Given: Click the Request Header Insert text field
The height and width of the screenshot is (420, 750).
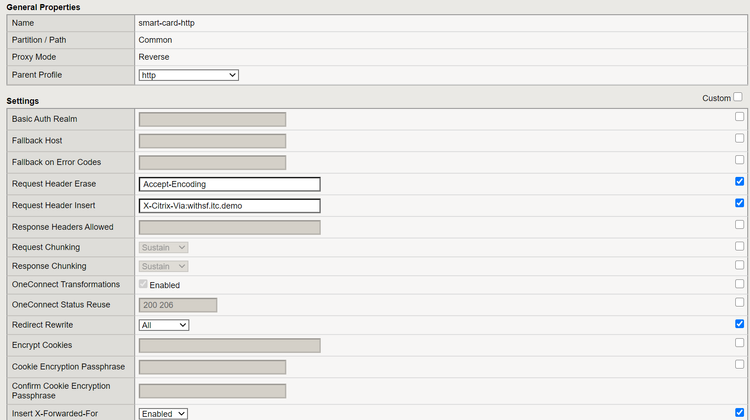Looking at the screenshot, I should (230, 206).
